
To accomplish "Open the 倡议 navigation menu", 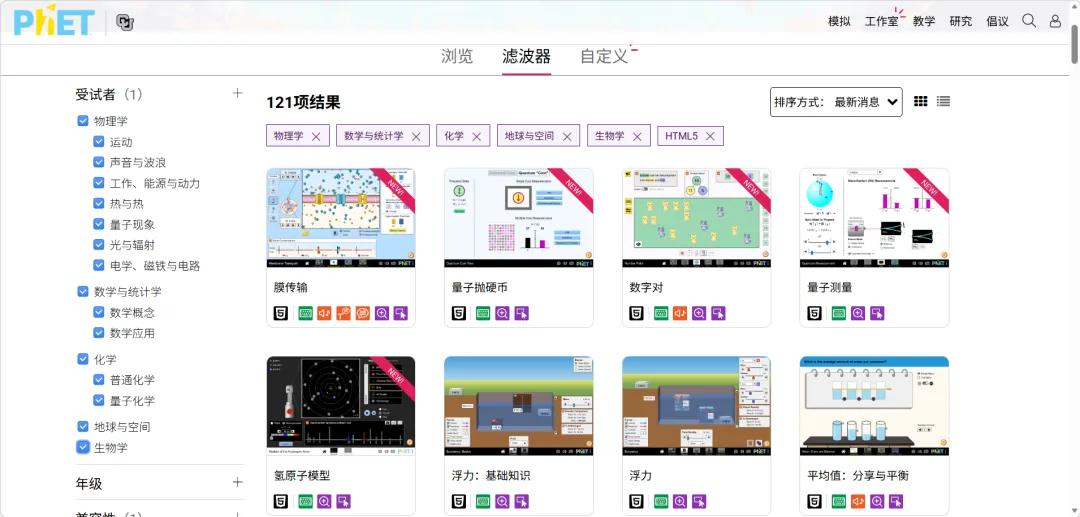I will pyautogui.click(x=997, y=21).
